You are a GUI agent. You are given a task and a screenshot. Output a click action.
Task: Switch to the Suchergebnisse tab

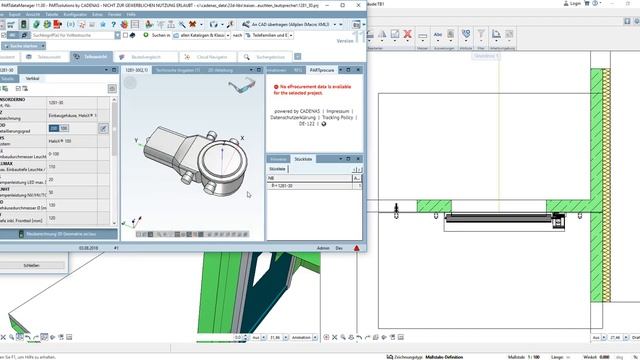(x=265, y=57)
